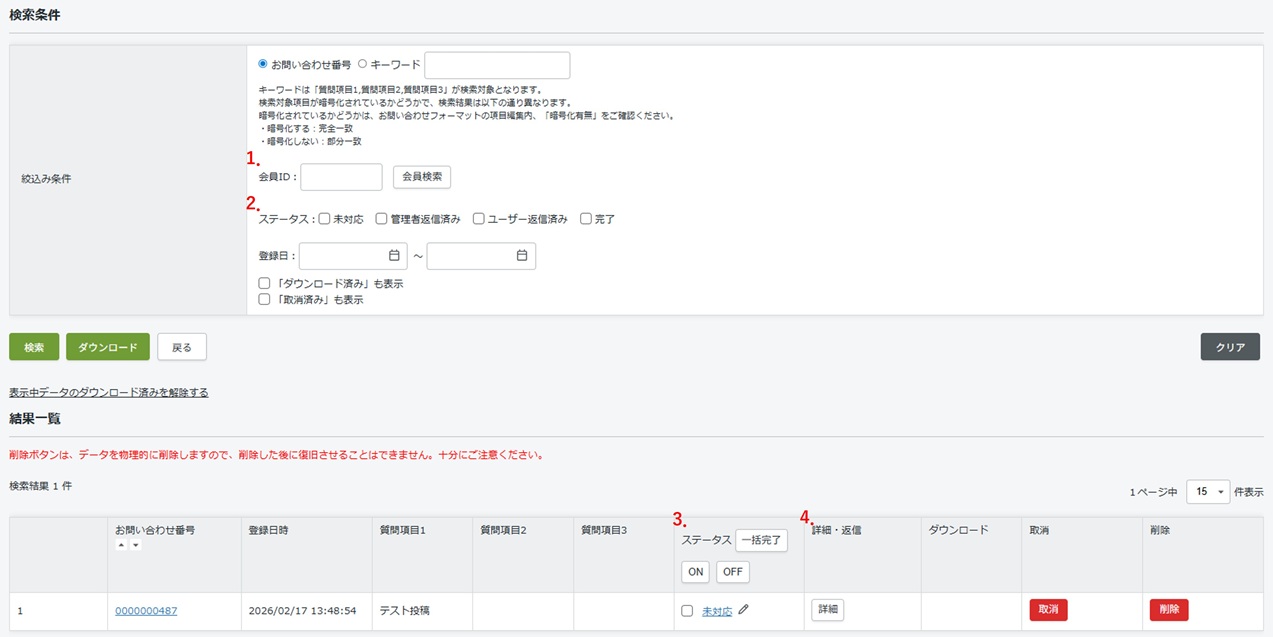
Task: Open the start date calendar picker icon
Action: (x=394, y=256)
